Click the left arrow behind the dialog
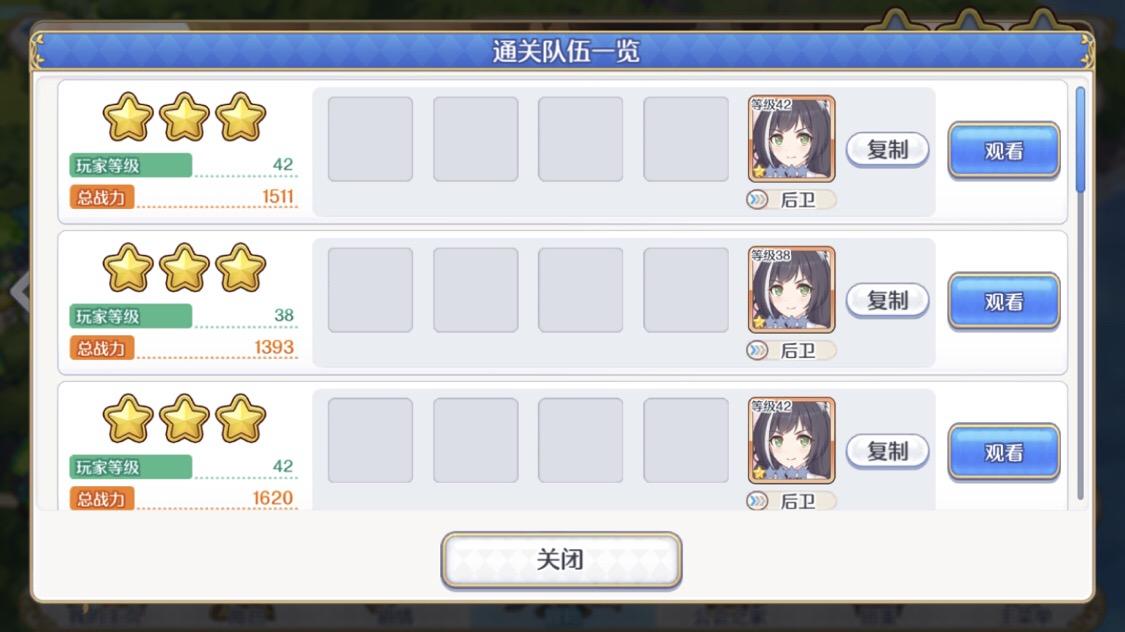 click(19, 291)
